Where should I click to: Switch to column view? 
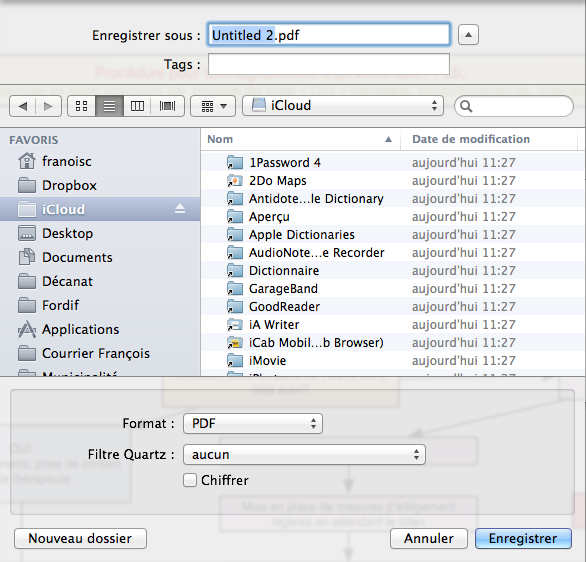point(137,106)
